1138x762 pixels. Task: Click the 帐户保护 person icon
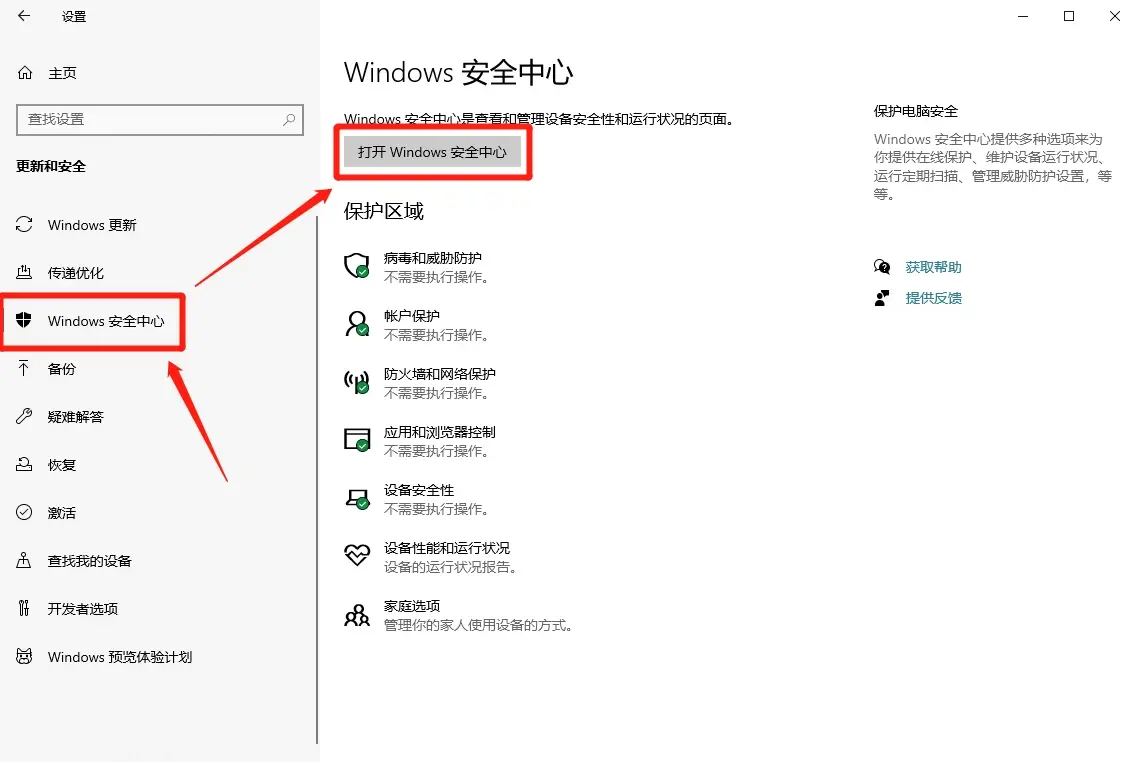click(x=356, y=324)
